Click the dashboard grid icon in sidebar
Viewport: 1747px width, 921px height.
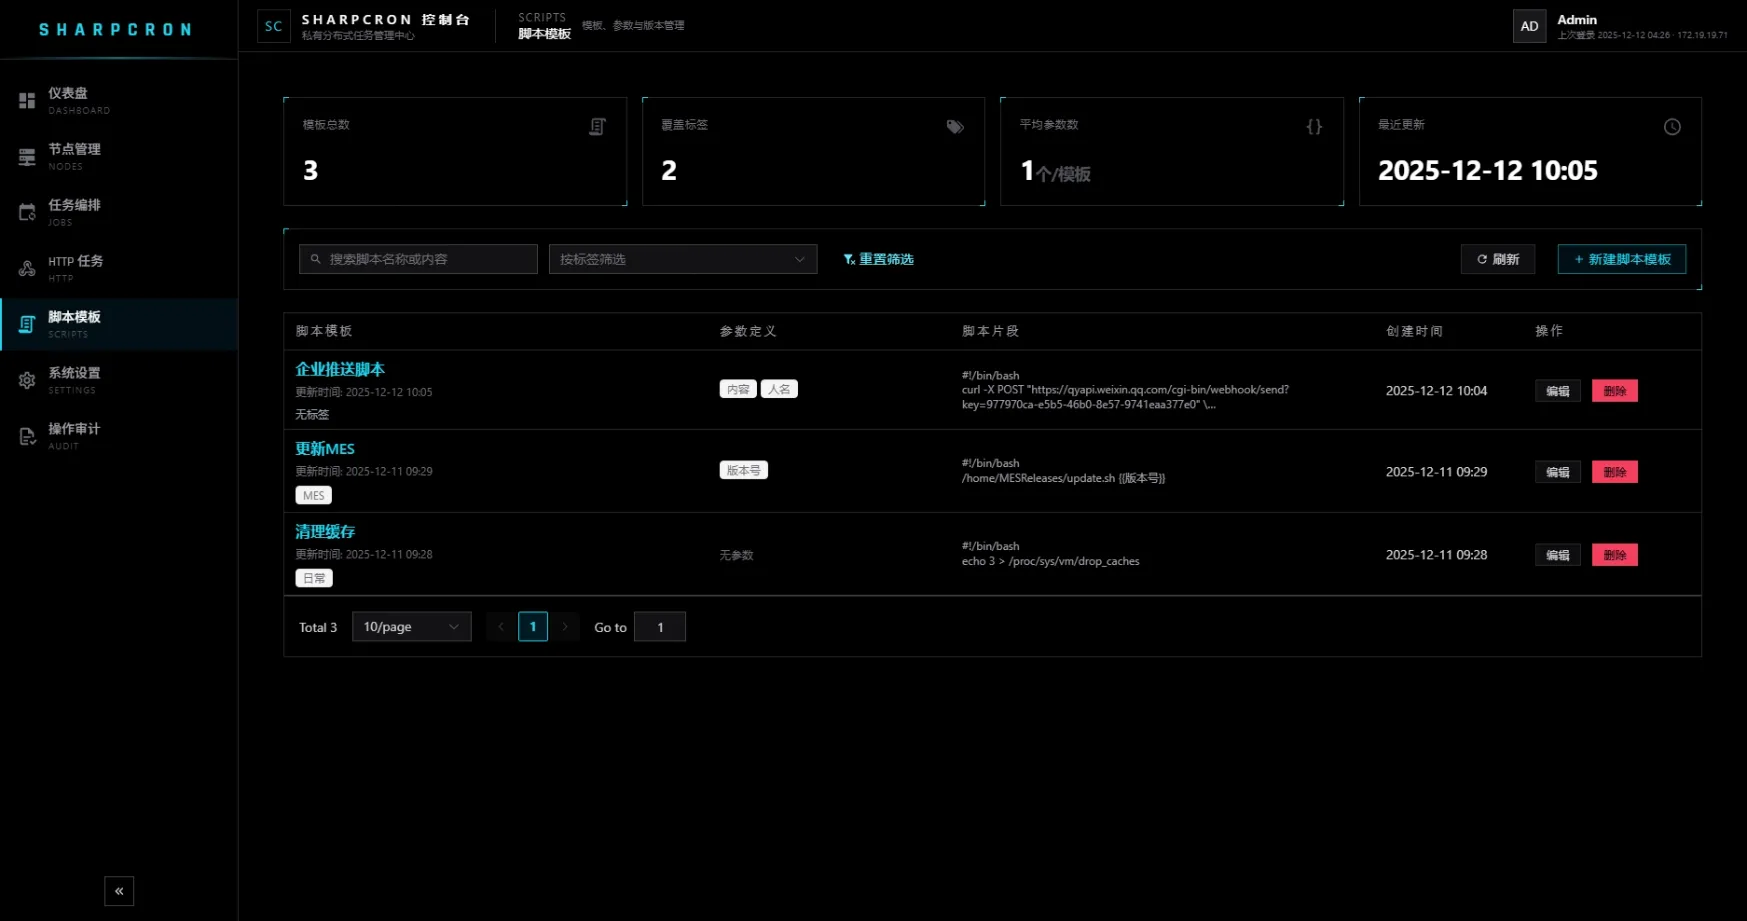[x=27, y=101]
